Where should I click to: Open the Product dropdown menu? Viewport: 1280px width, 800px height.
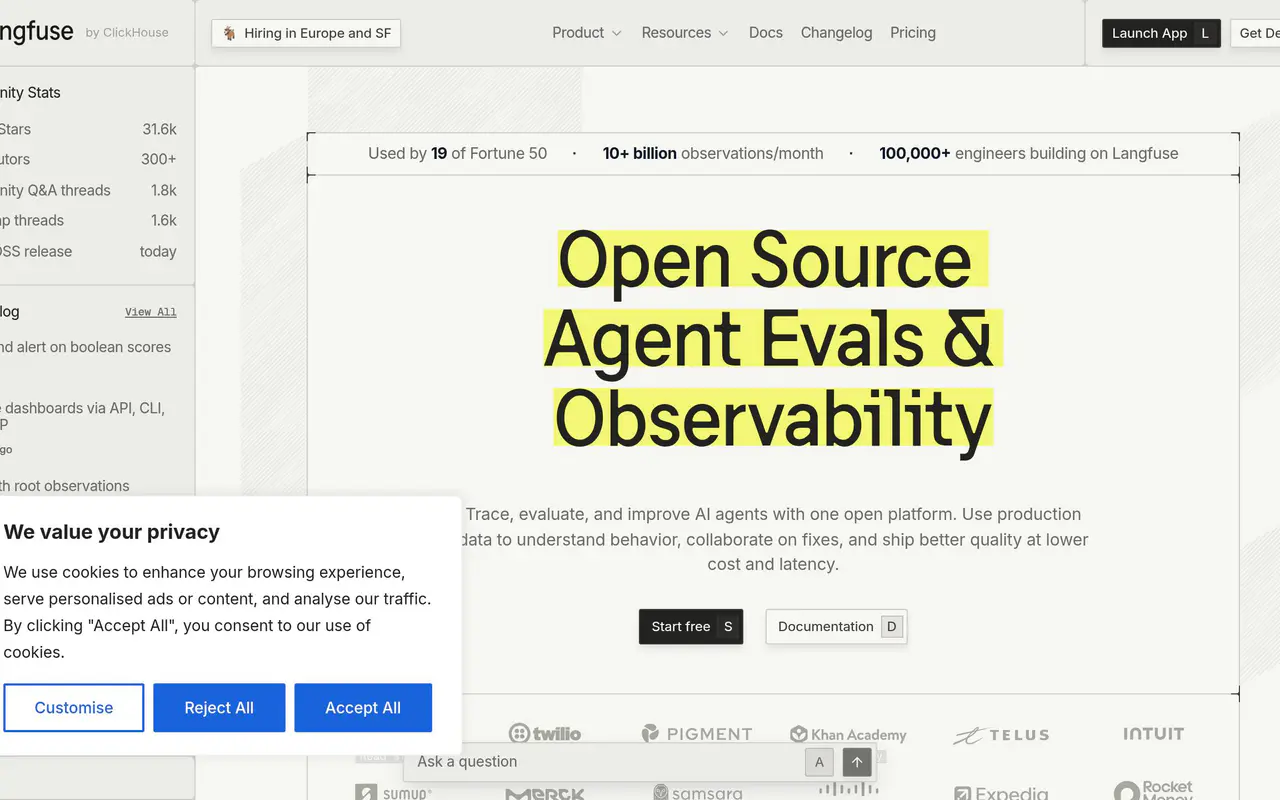coord(587,33)
